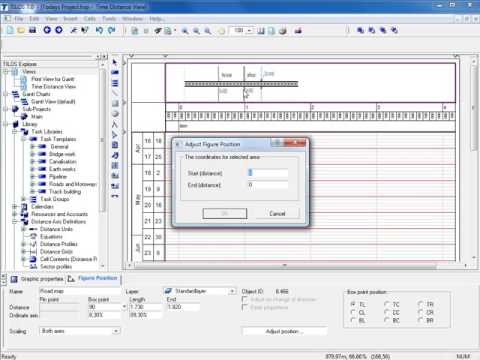Screen dimensions: 480x360
Task: Select the TL box point radio button
Action: click(x=353, y=304)
